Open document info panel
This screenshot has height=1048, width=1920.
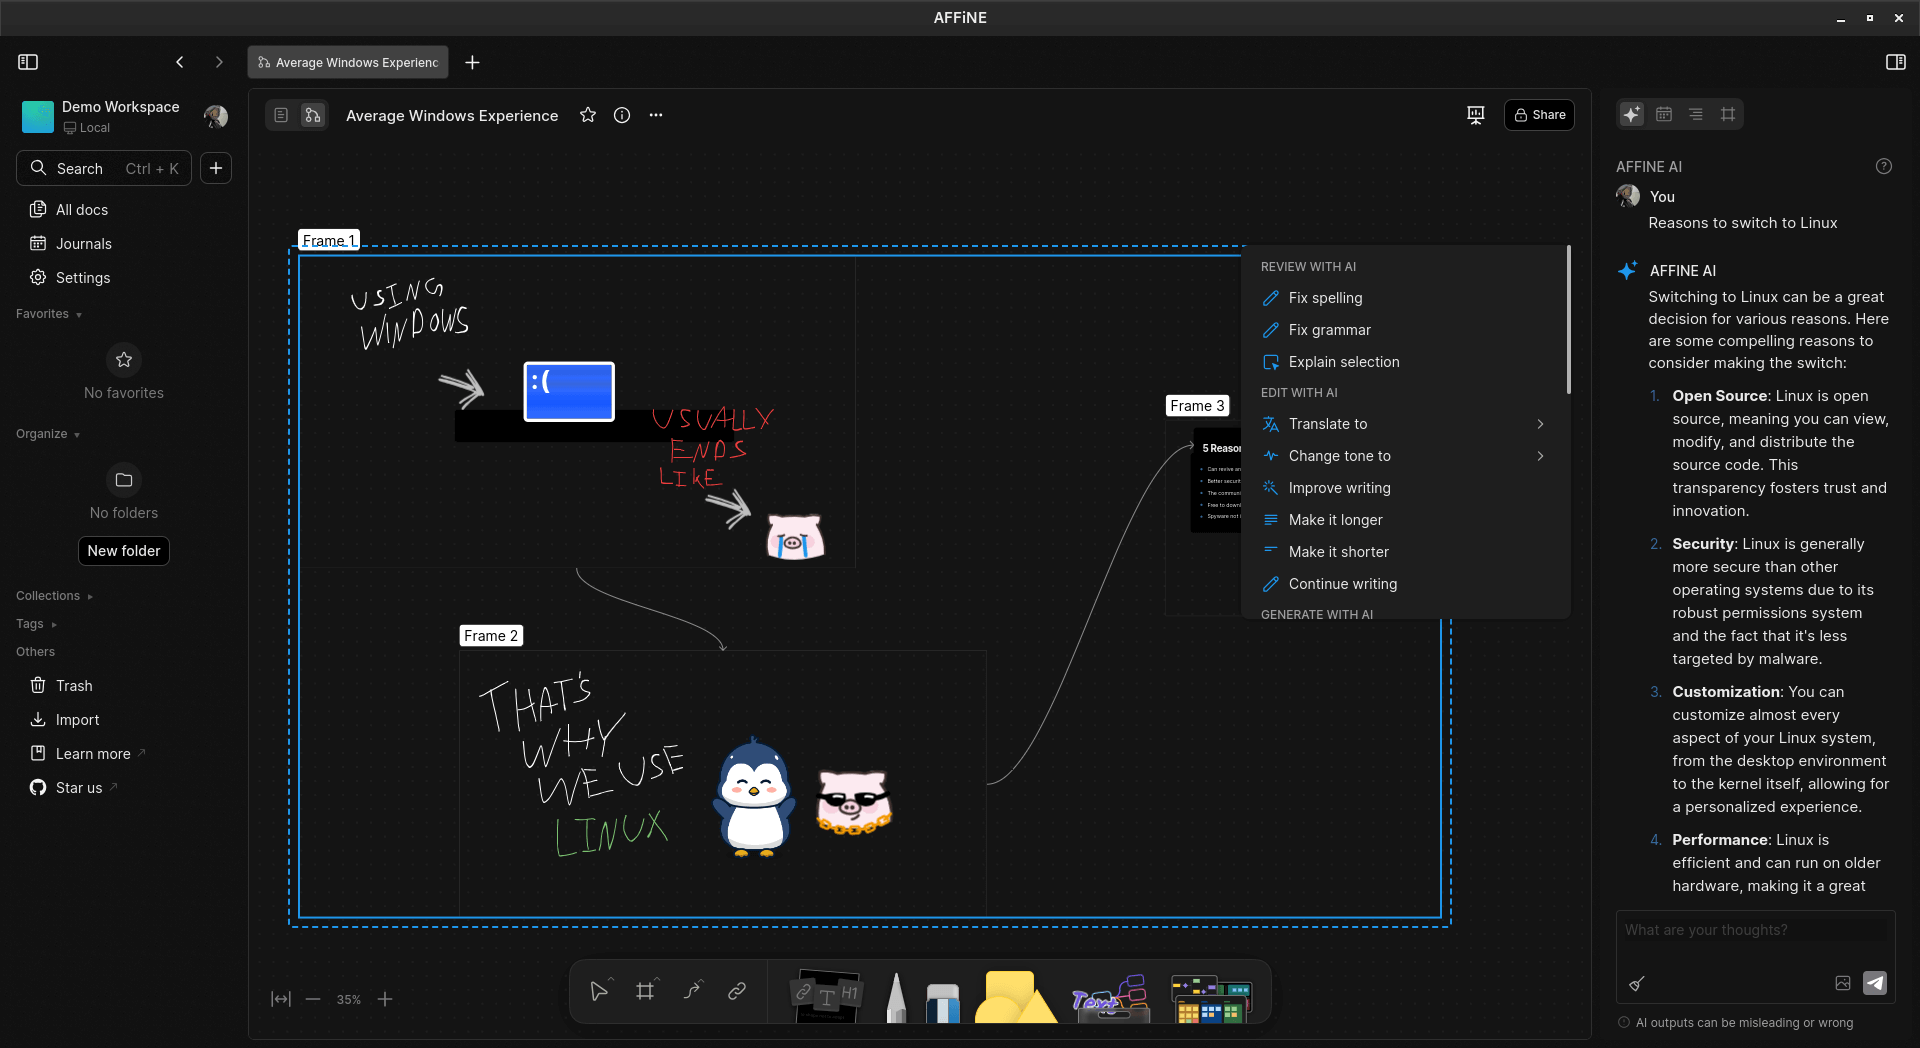click(x=622, y=115)
